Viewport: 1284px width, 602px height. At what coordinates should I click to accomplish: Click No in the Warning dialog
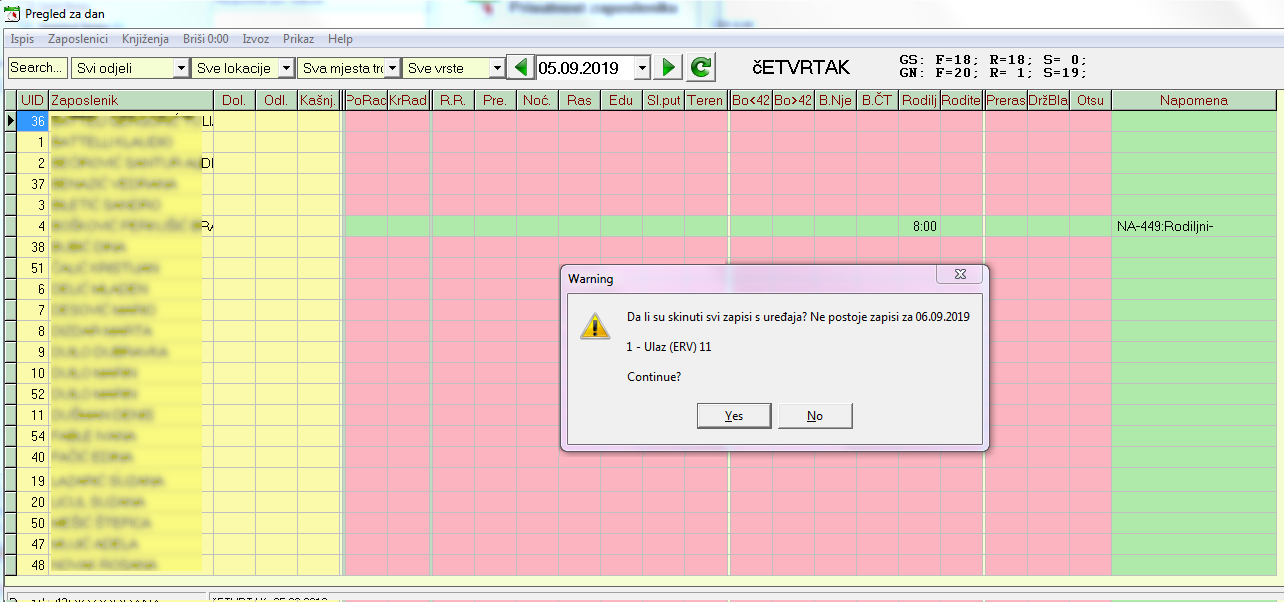(x=815, y=416)
